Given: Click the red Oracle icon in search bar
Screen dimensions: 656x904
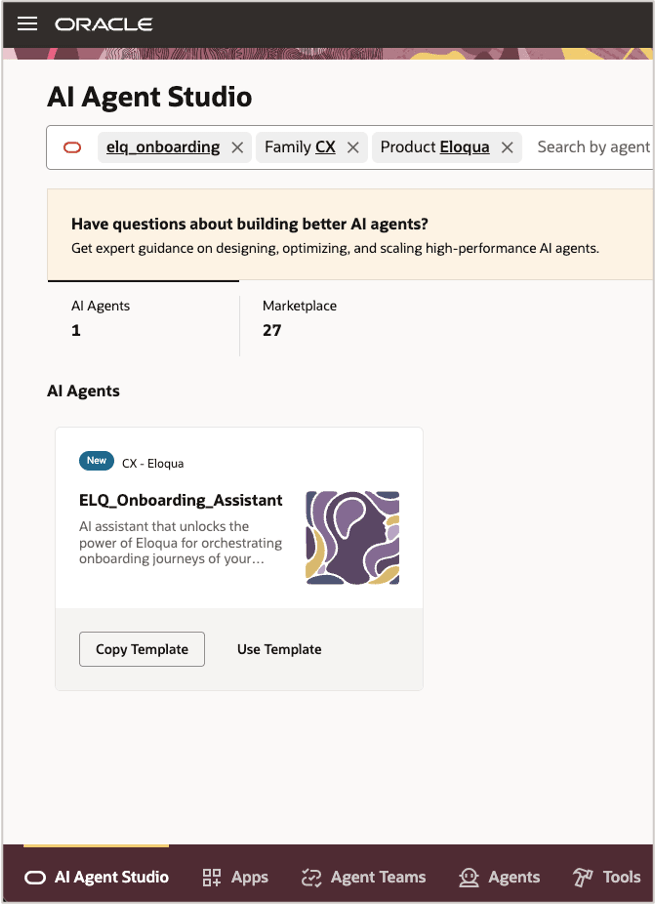Looking at the screenshot, I should click(x=72, y=148).
